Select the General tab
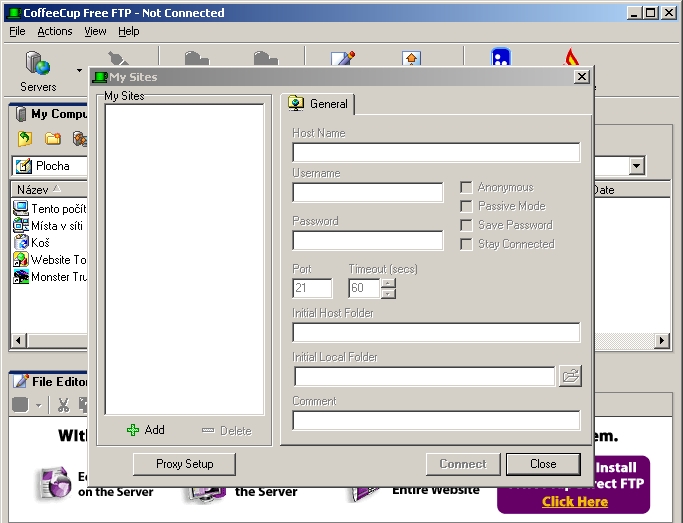The image size is (683, 523). [318, 104]
